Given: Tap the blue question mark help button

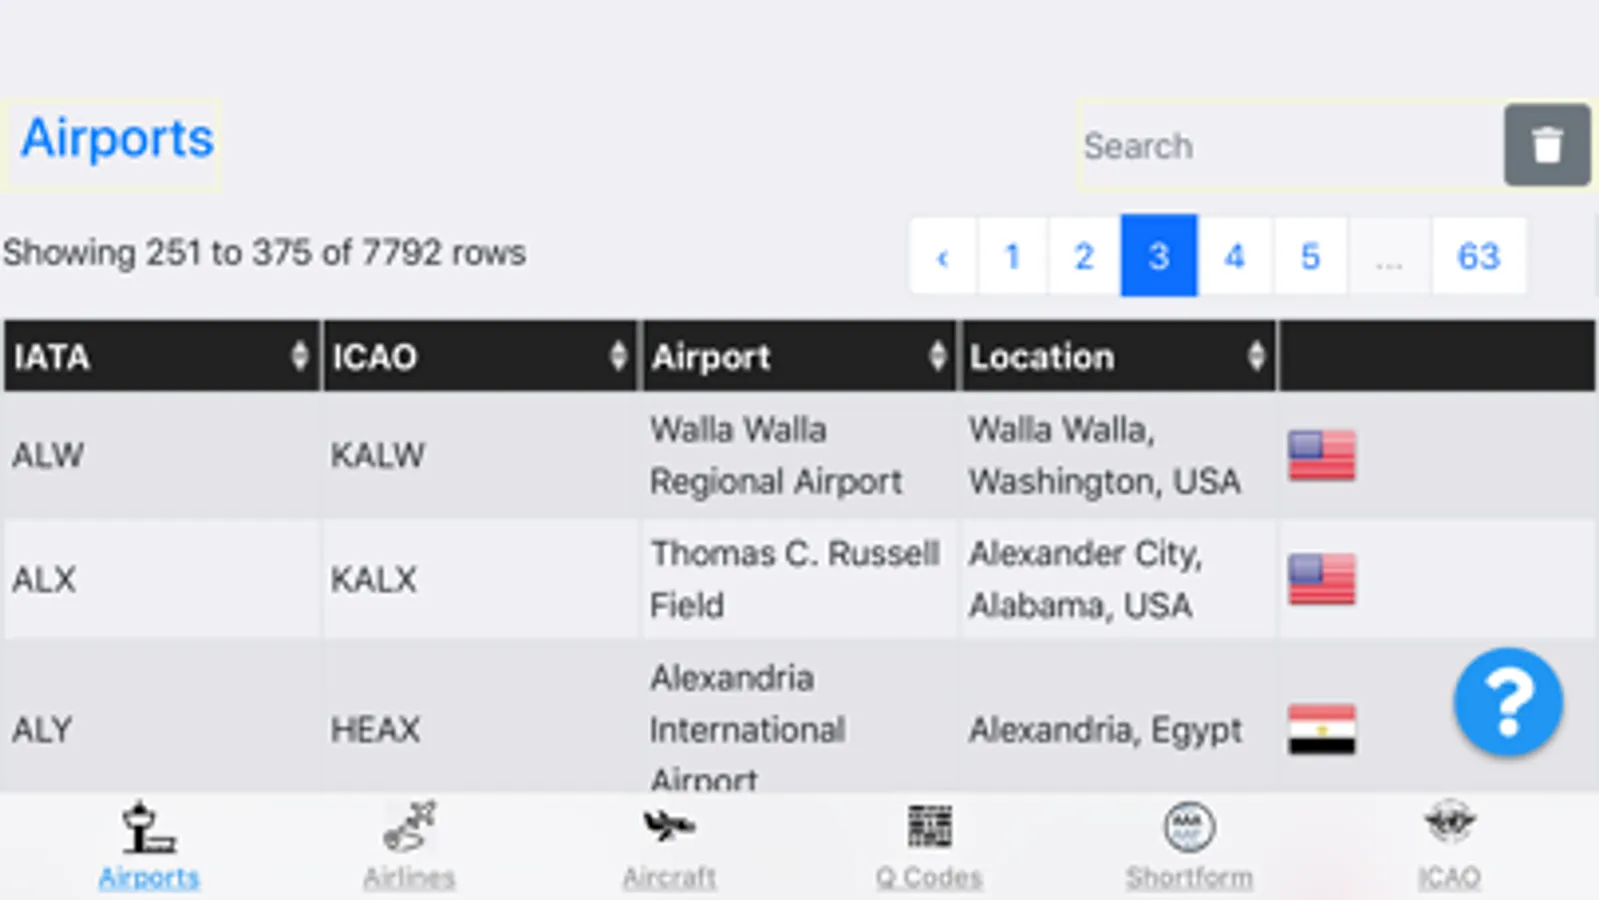Looking at the screenshot, I should (x=1507, y=702).
